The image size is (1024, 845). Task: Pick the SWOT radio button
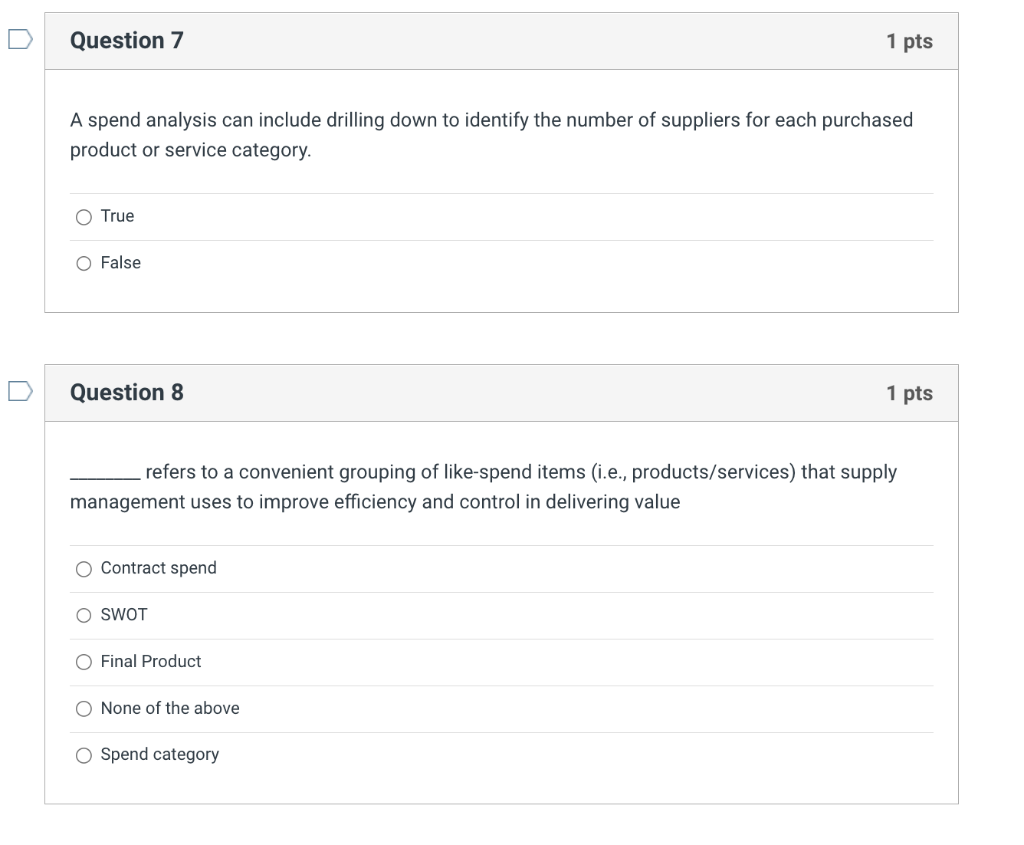point(84,615)
